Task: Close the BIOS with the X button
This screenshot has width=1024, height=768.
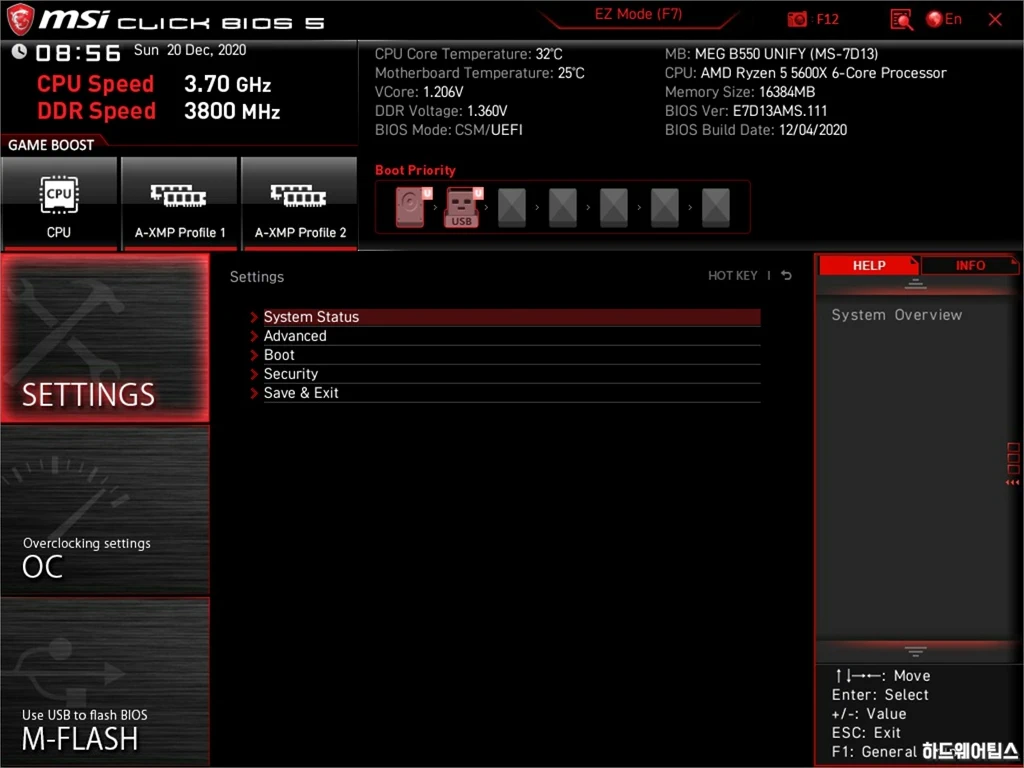Action: 995,20
